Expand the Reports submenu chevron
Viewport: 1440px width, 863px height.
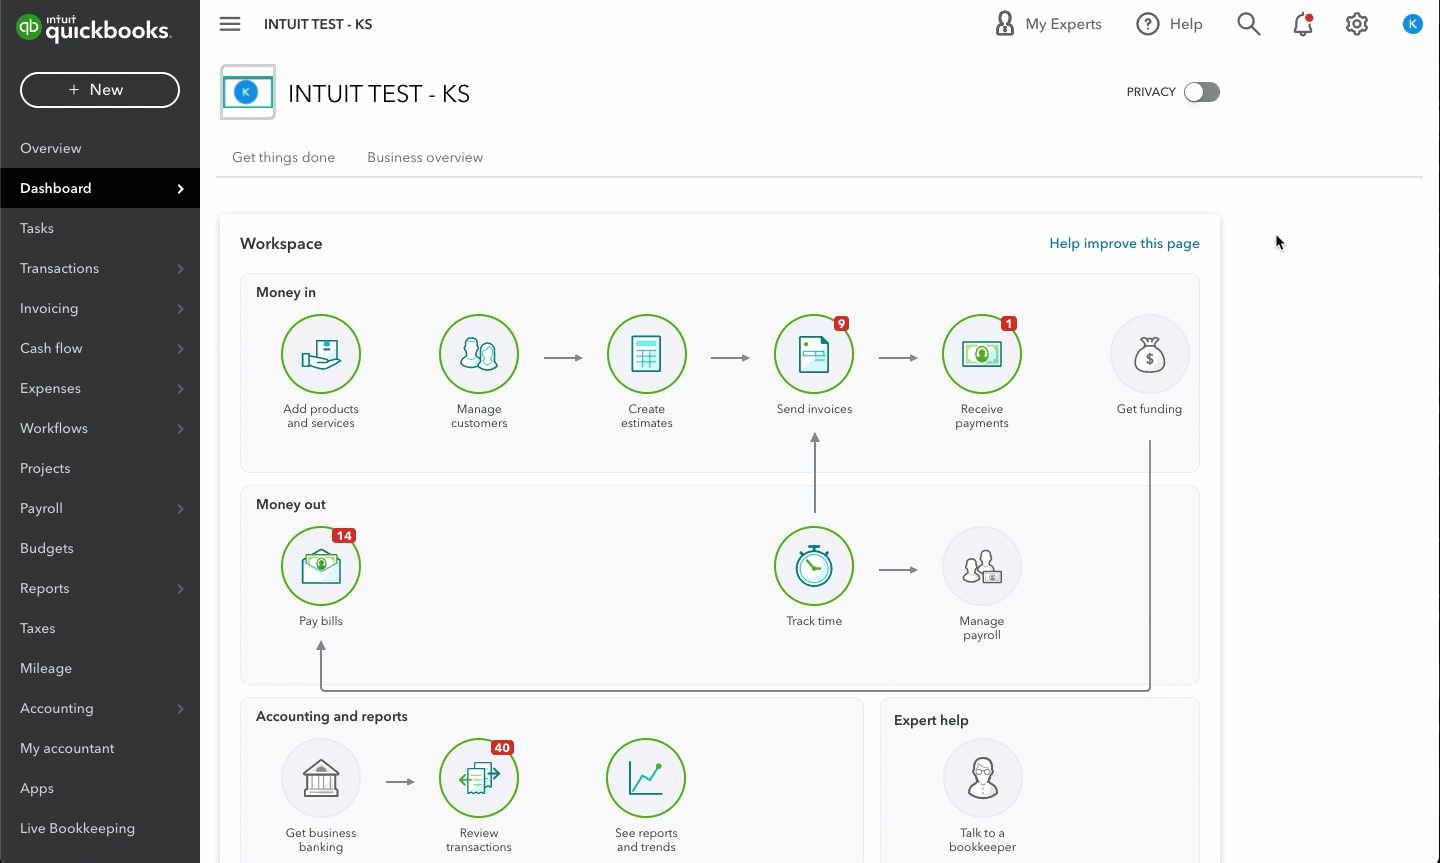(x=181, y=589)
